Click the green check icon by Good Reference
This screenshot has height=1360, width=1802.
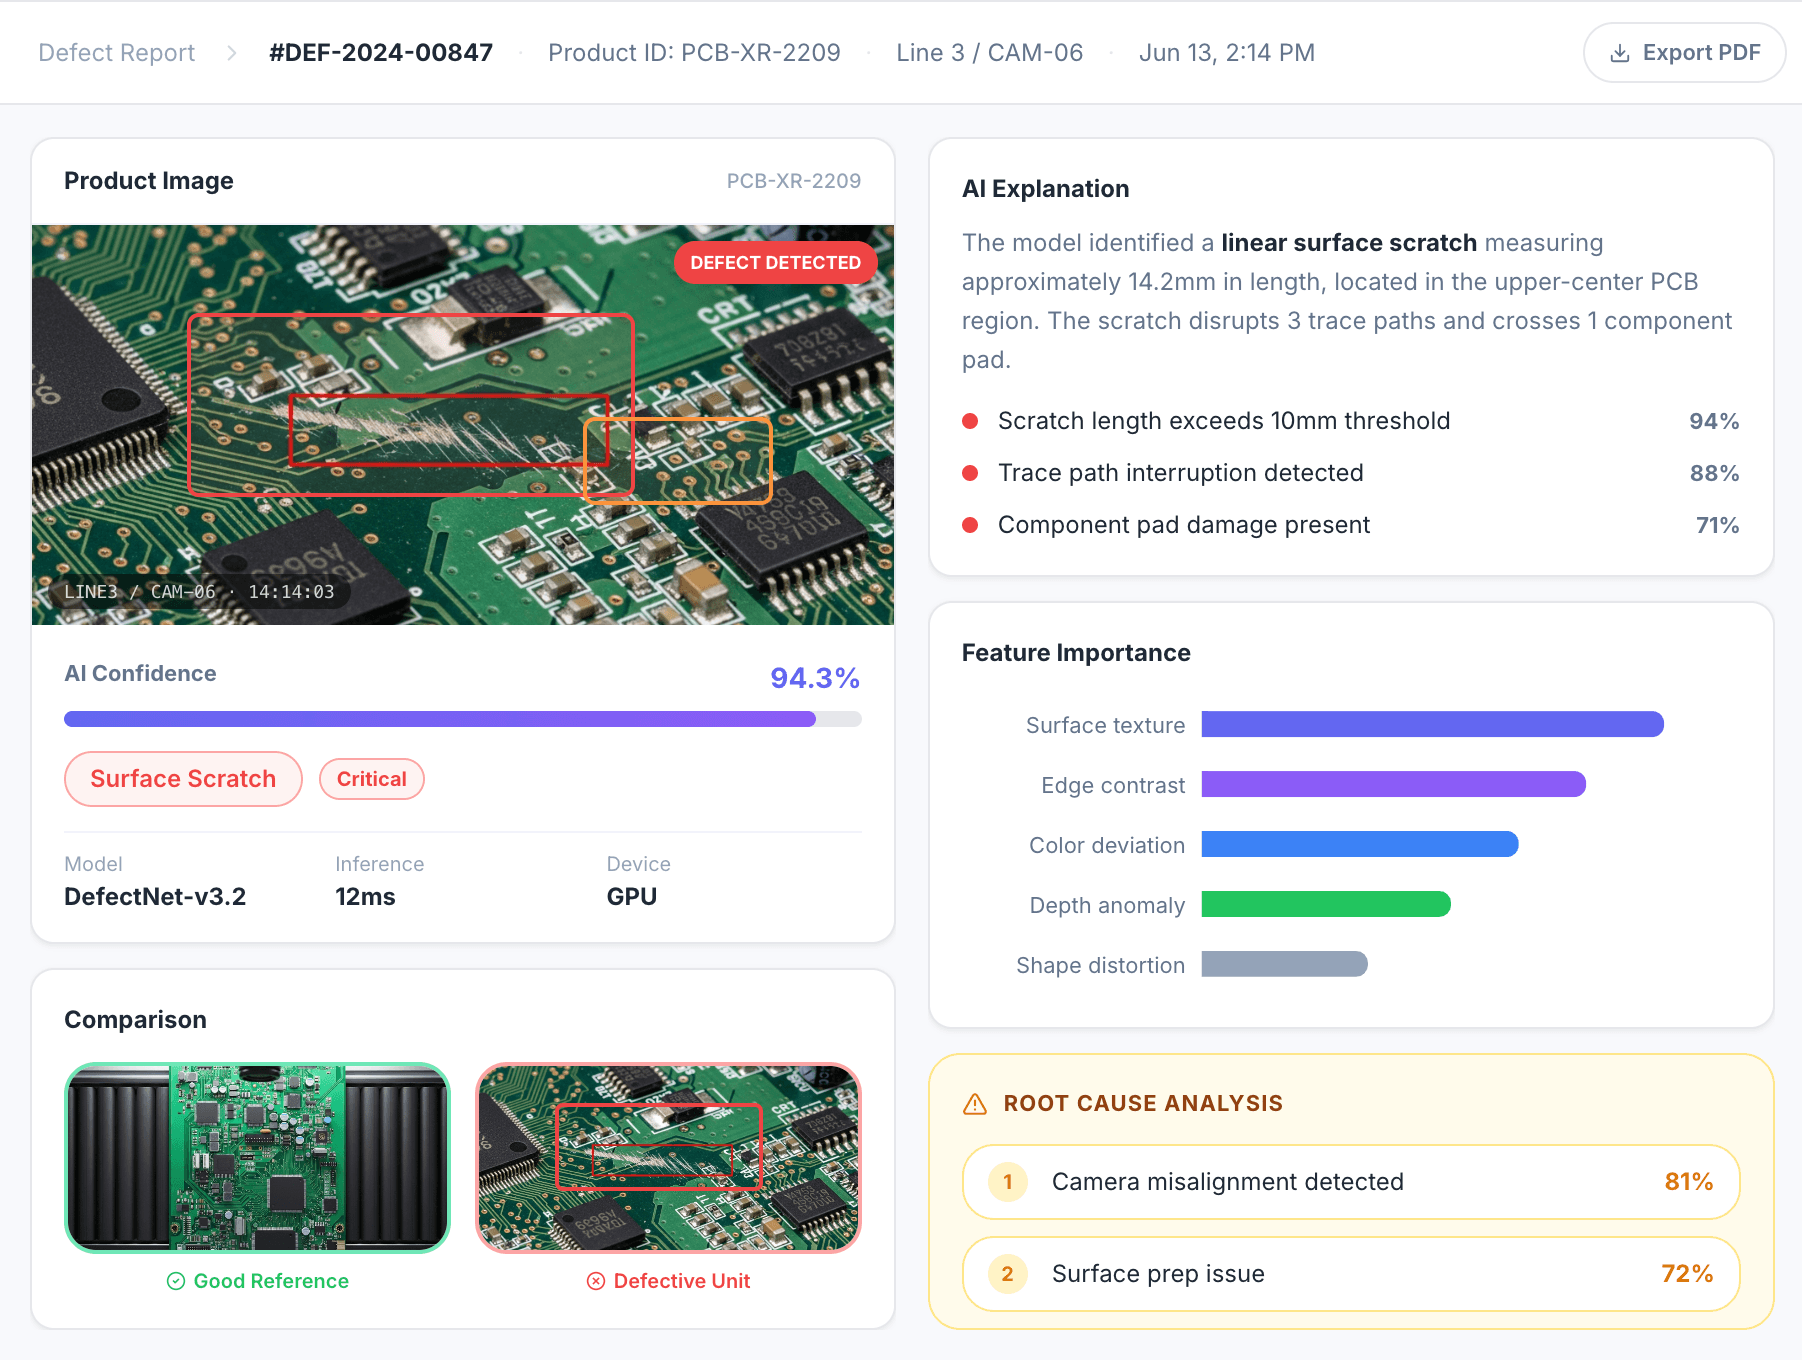176,1281
